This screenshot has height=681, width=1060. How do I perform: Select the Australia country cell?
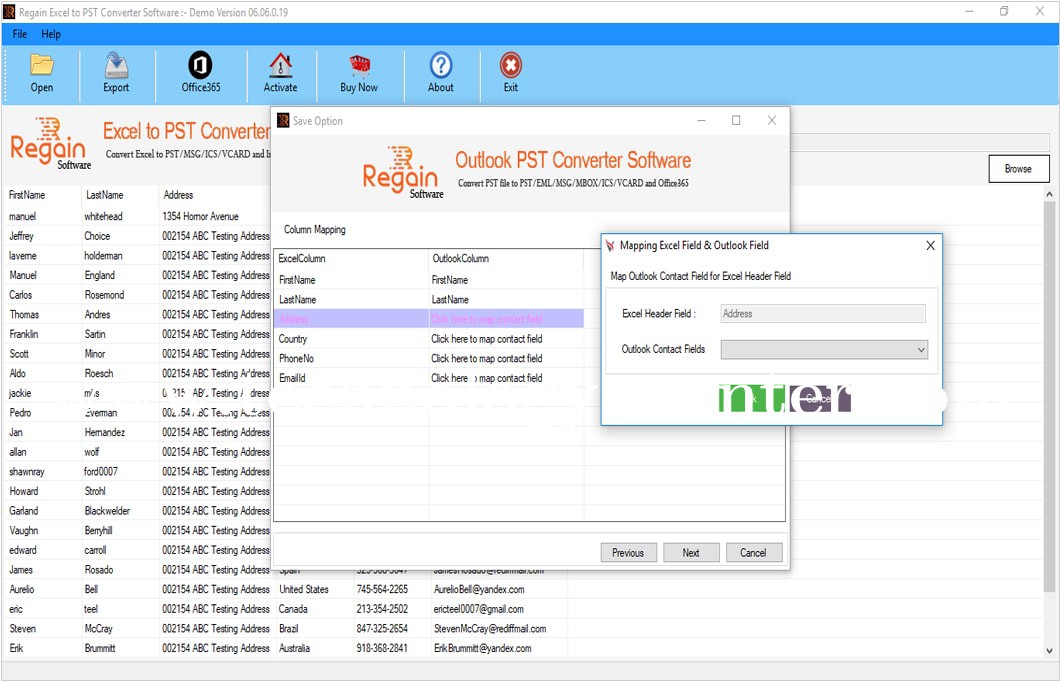click(x=295, y=648)
